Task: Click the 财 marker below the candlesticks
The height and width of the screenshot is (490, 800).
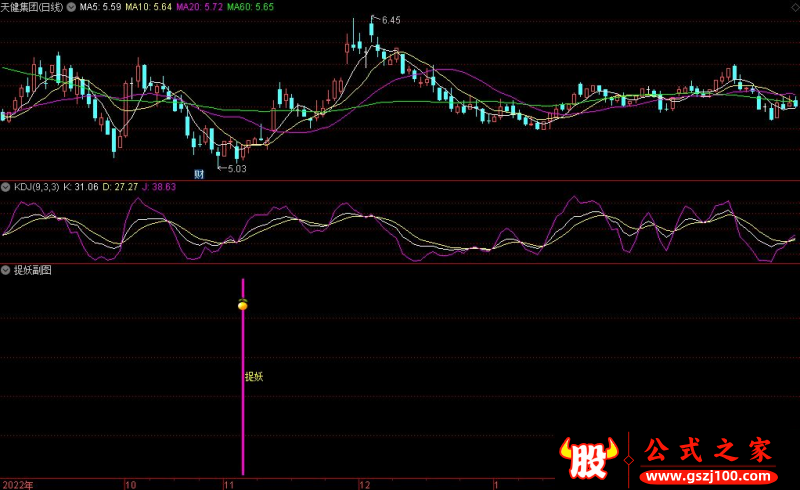Action: click(199, 176)
